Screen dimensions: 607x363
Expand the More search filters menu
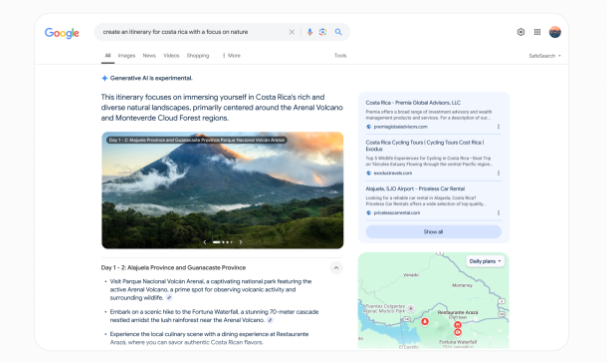tap(231, 55)
